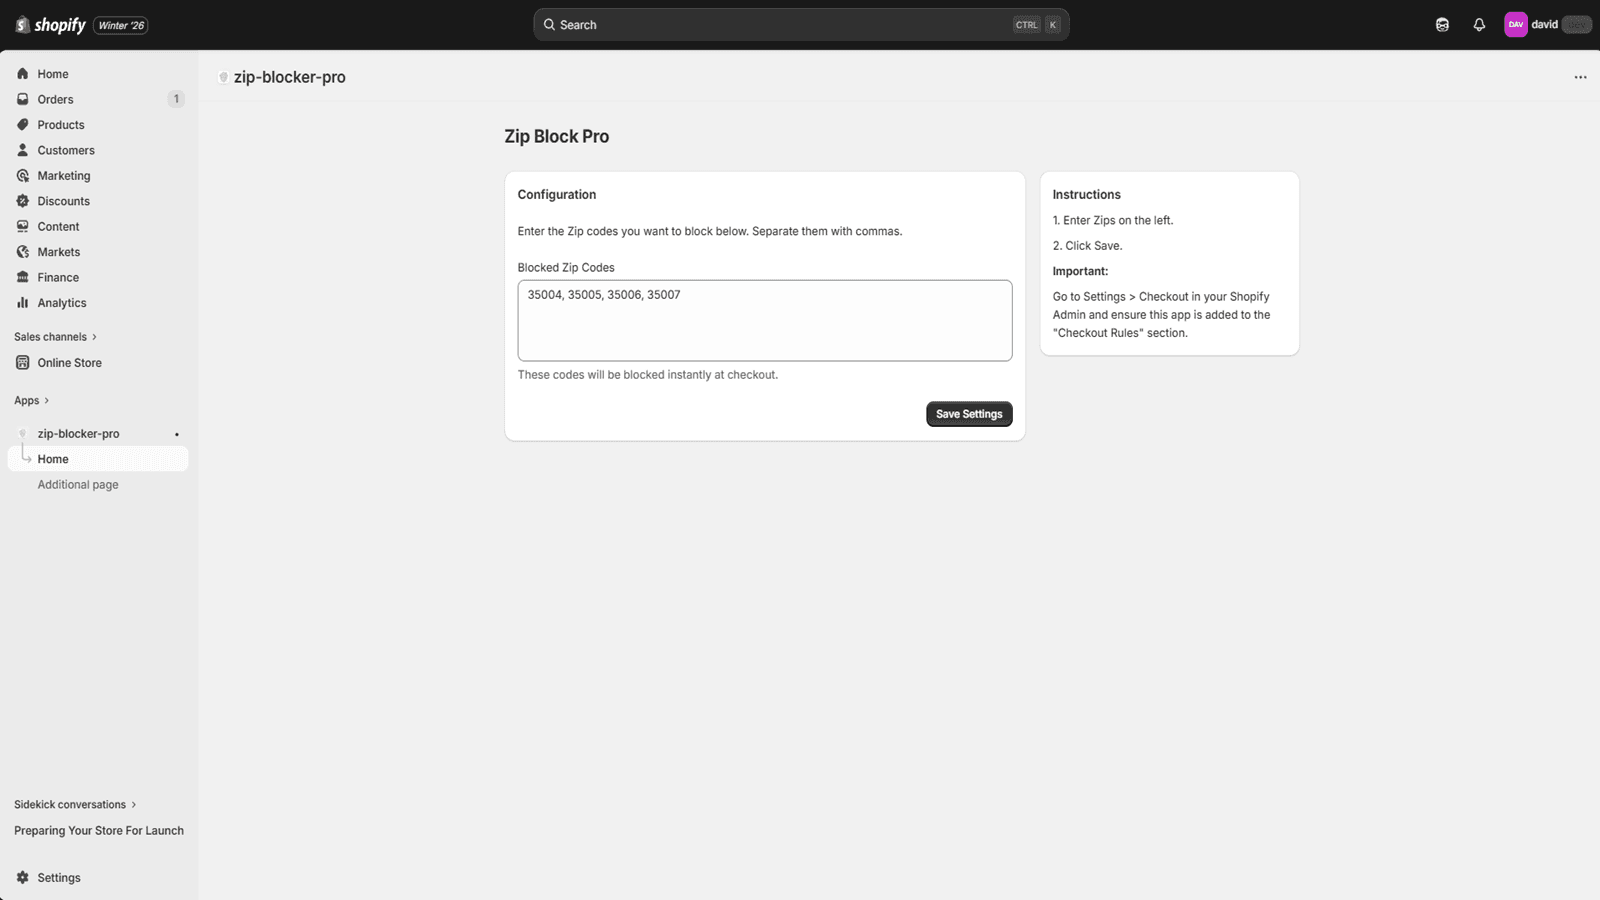Viewport: 1600px width, 900px height.
Task: Click the Analytics bar chart icon
Action: pos(23,303)
